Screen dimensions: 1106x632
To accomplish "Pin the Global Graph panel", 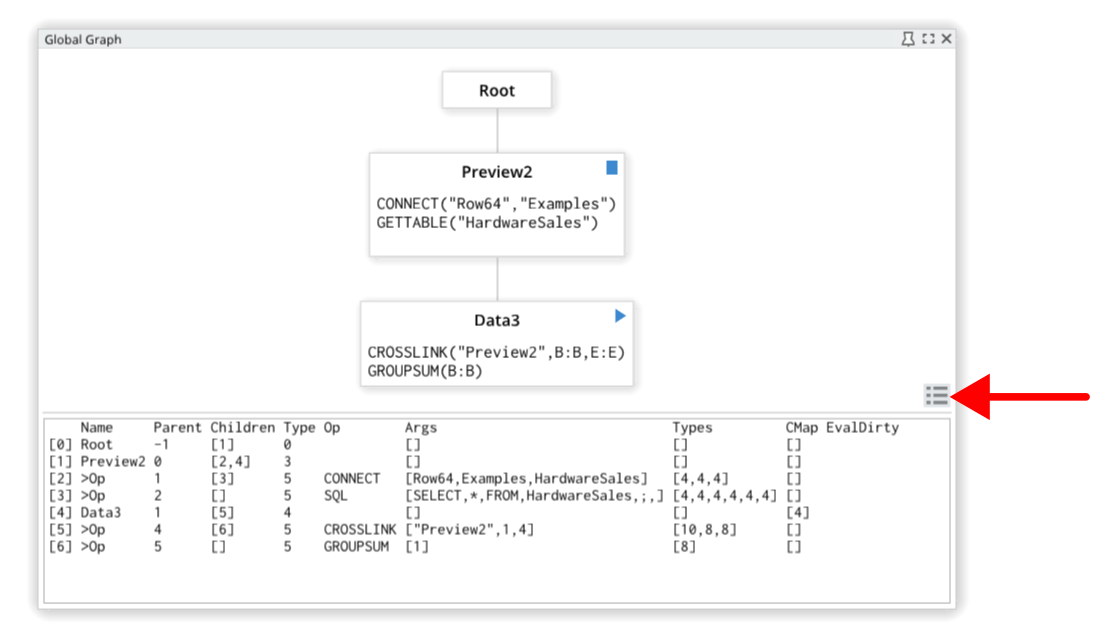I will (908, 40).
